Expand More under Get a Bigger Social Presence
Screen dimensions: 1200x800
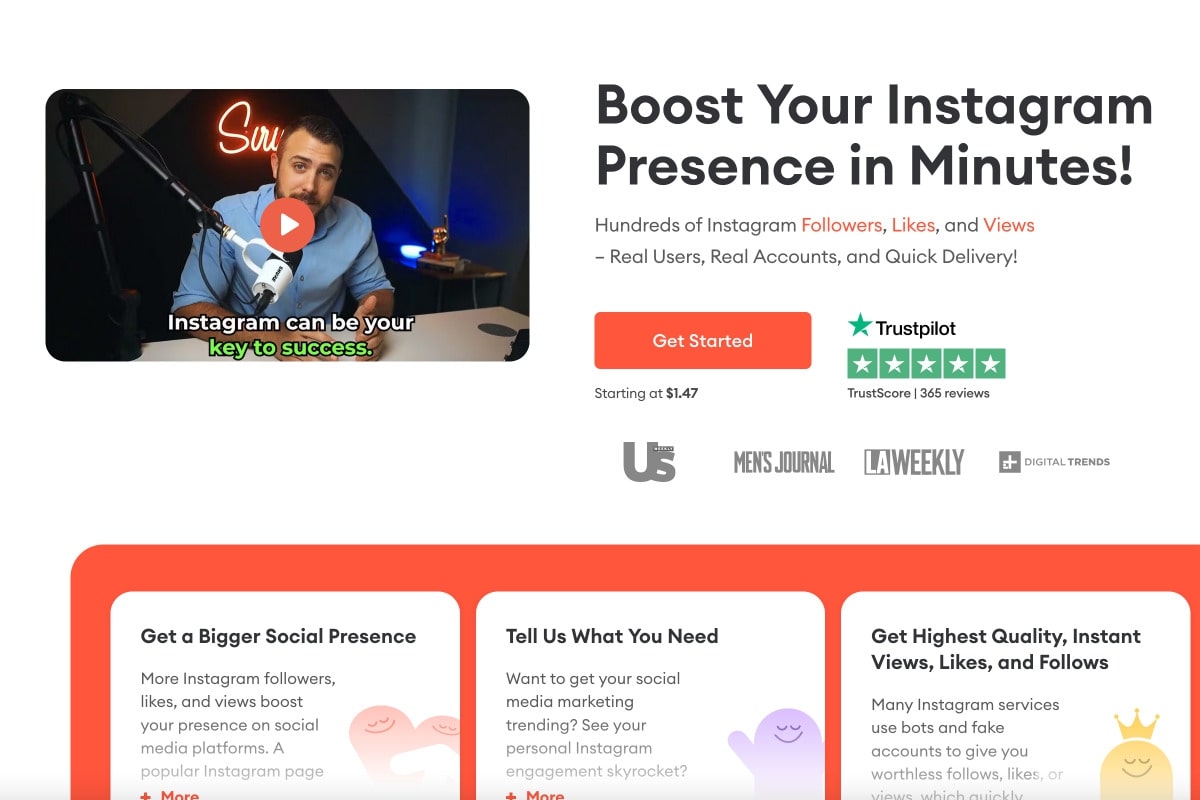pos(170,795)
